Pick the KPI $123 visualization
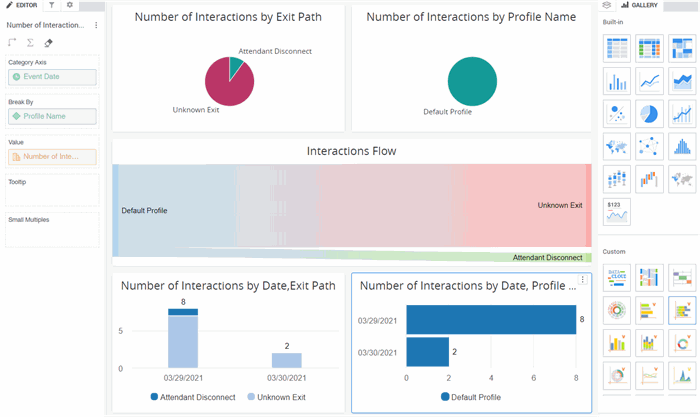The image size is (700, 417). 617,211
